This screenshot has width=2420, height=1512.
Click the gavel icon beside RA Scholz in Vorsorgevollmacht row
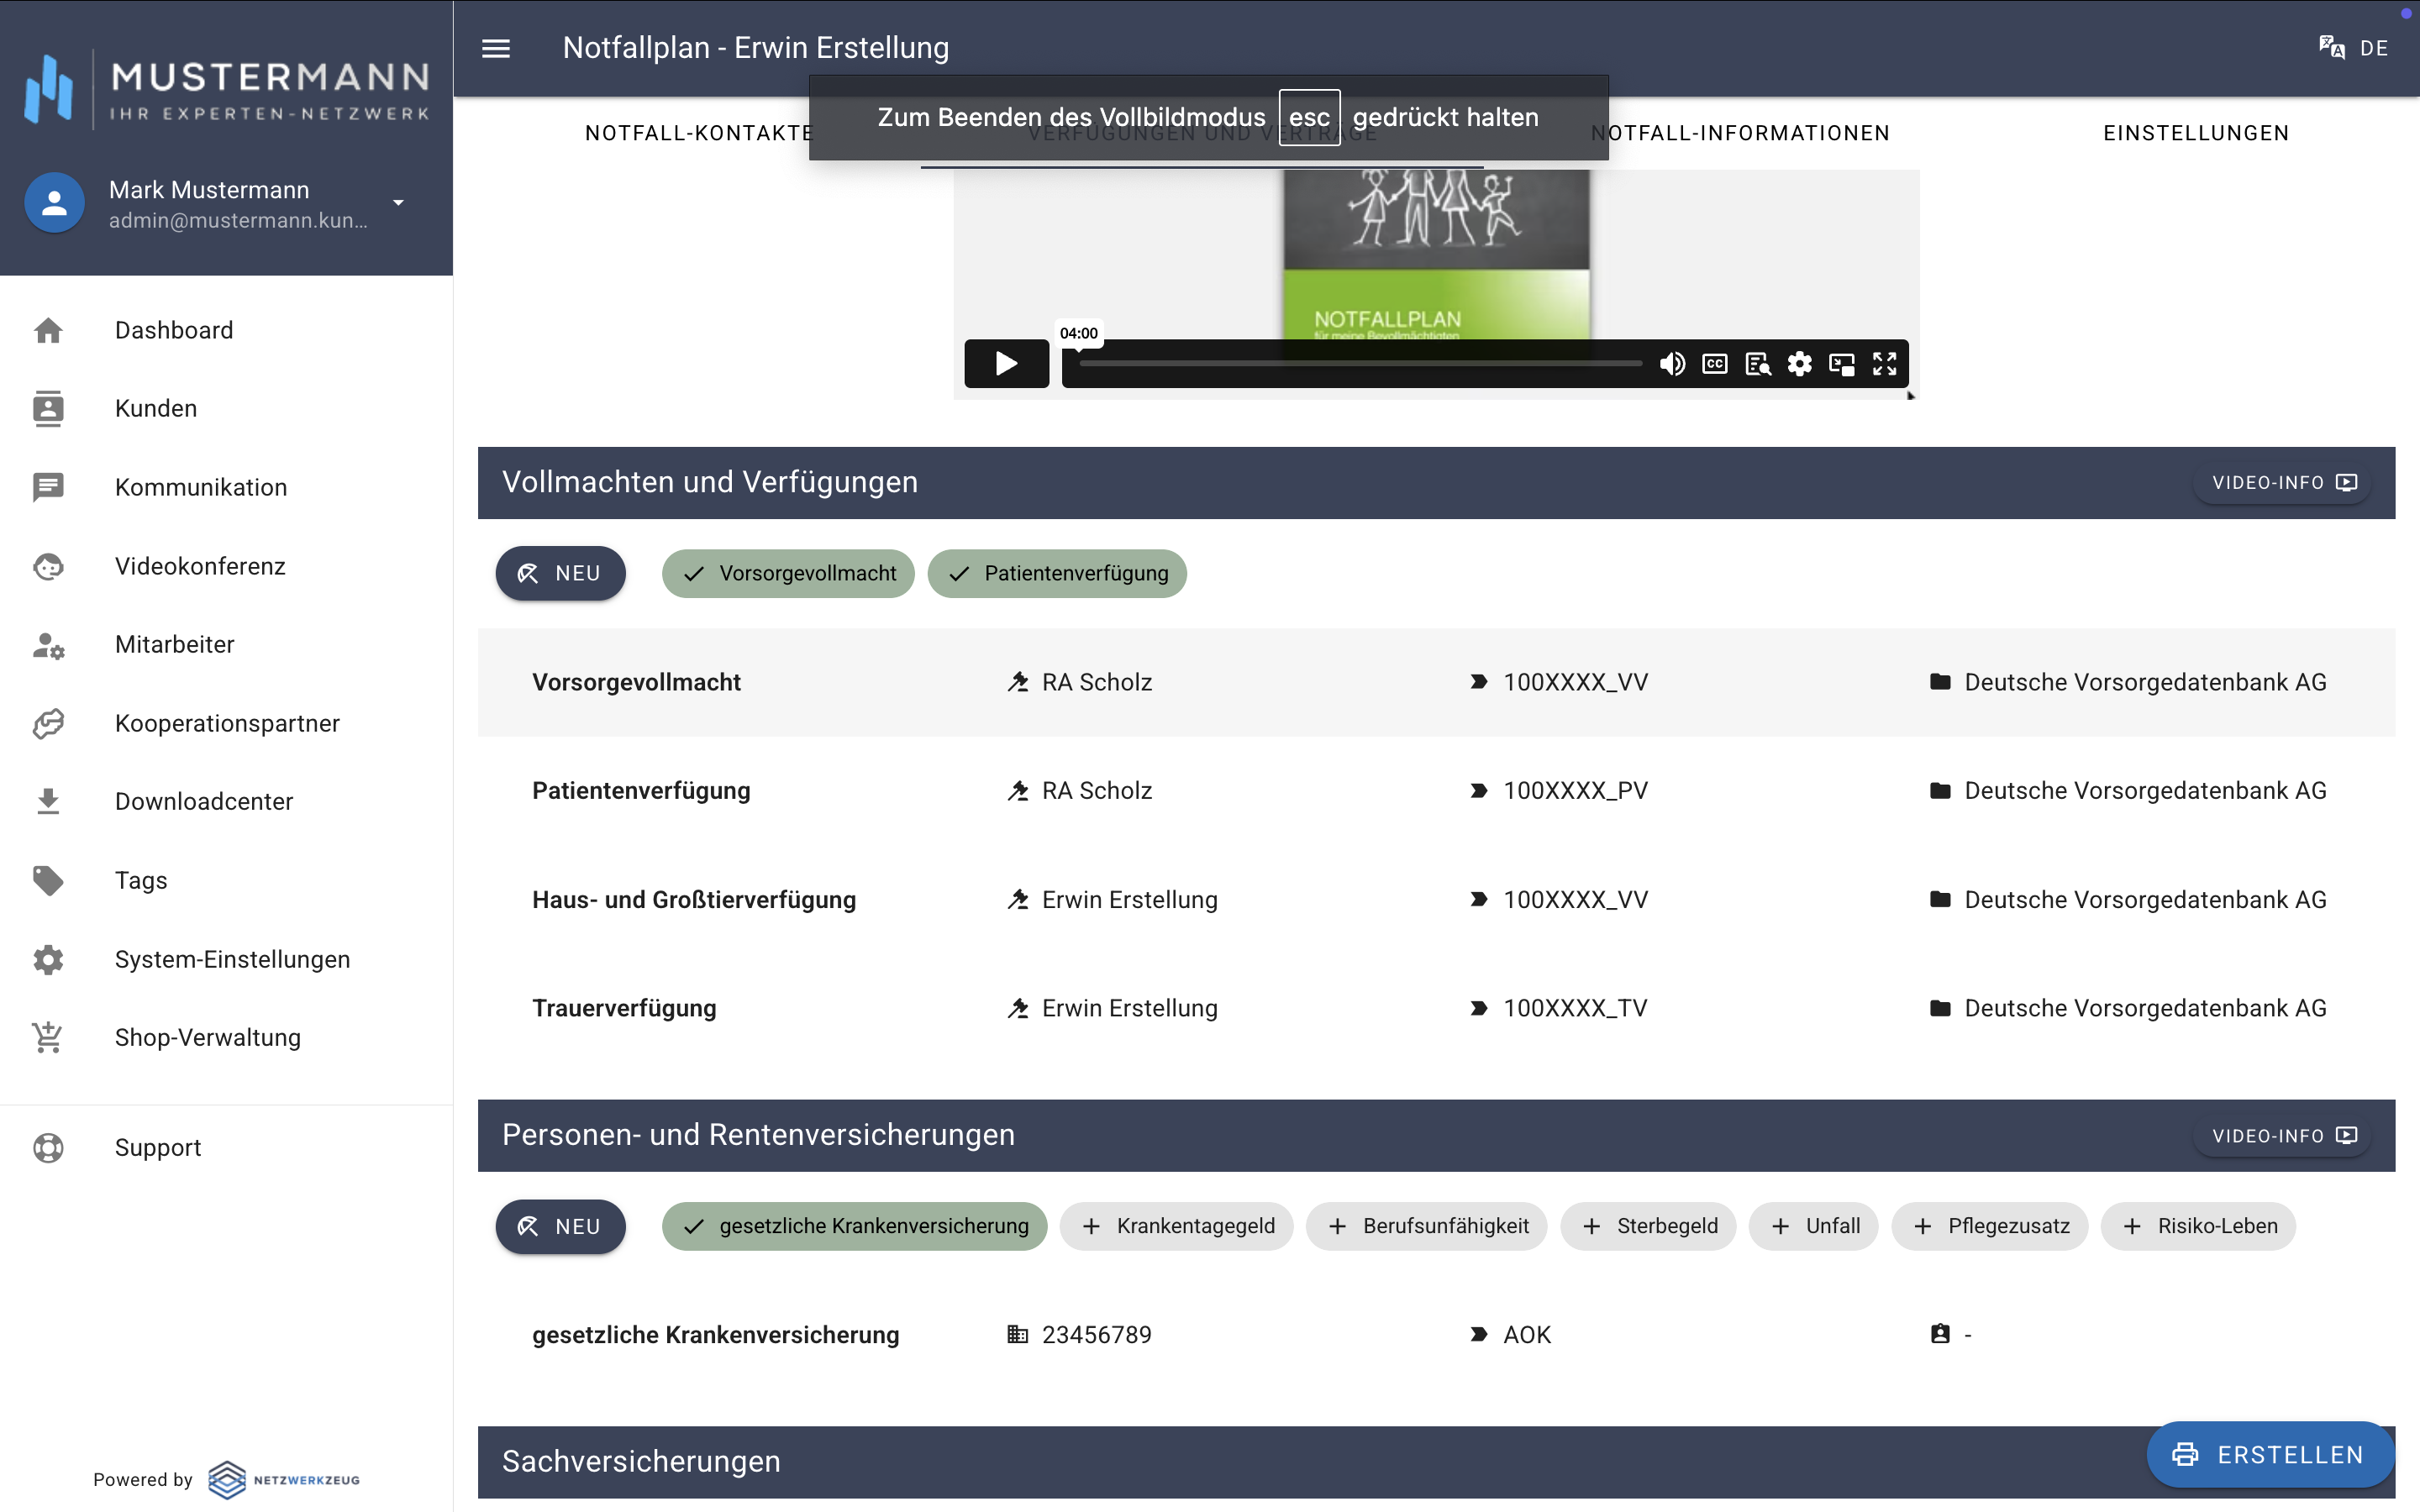coord(1018,682)
